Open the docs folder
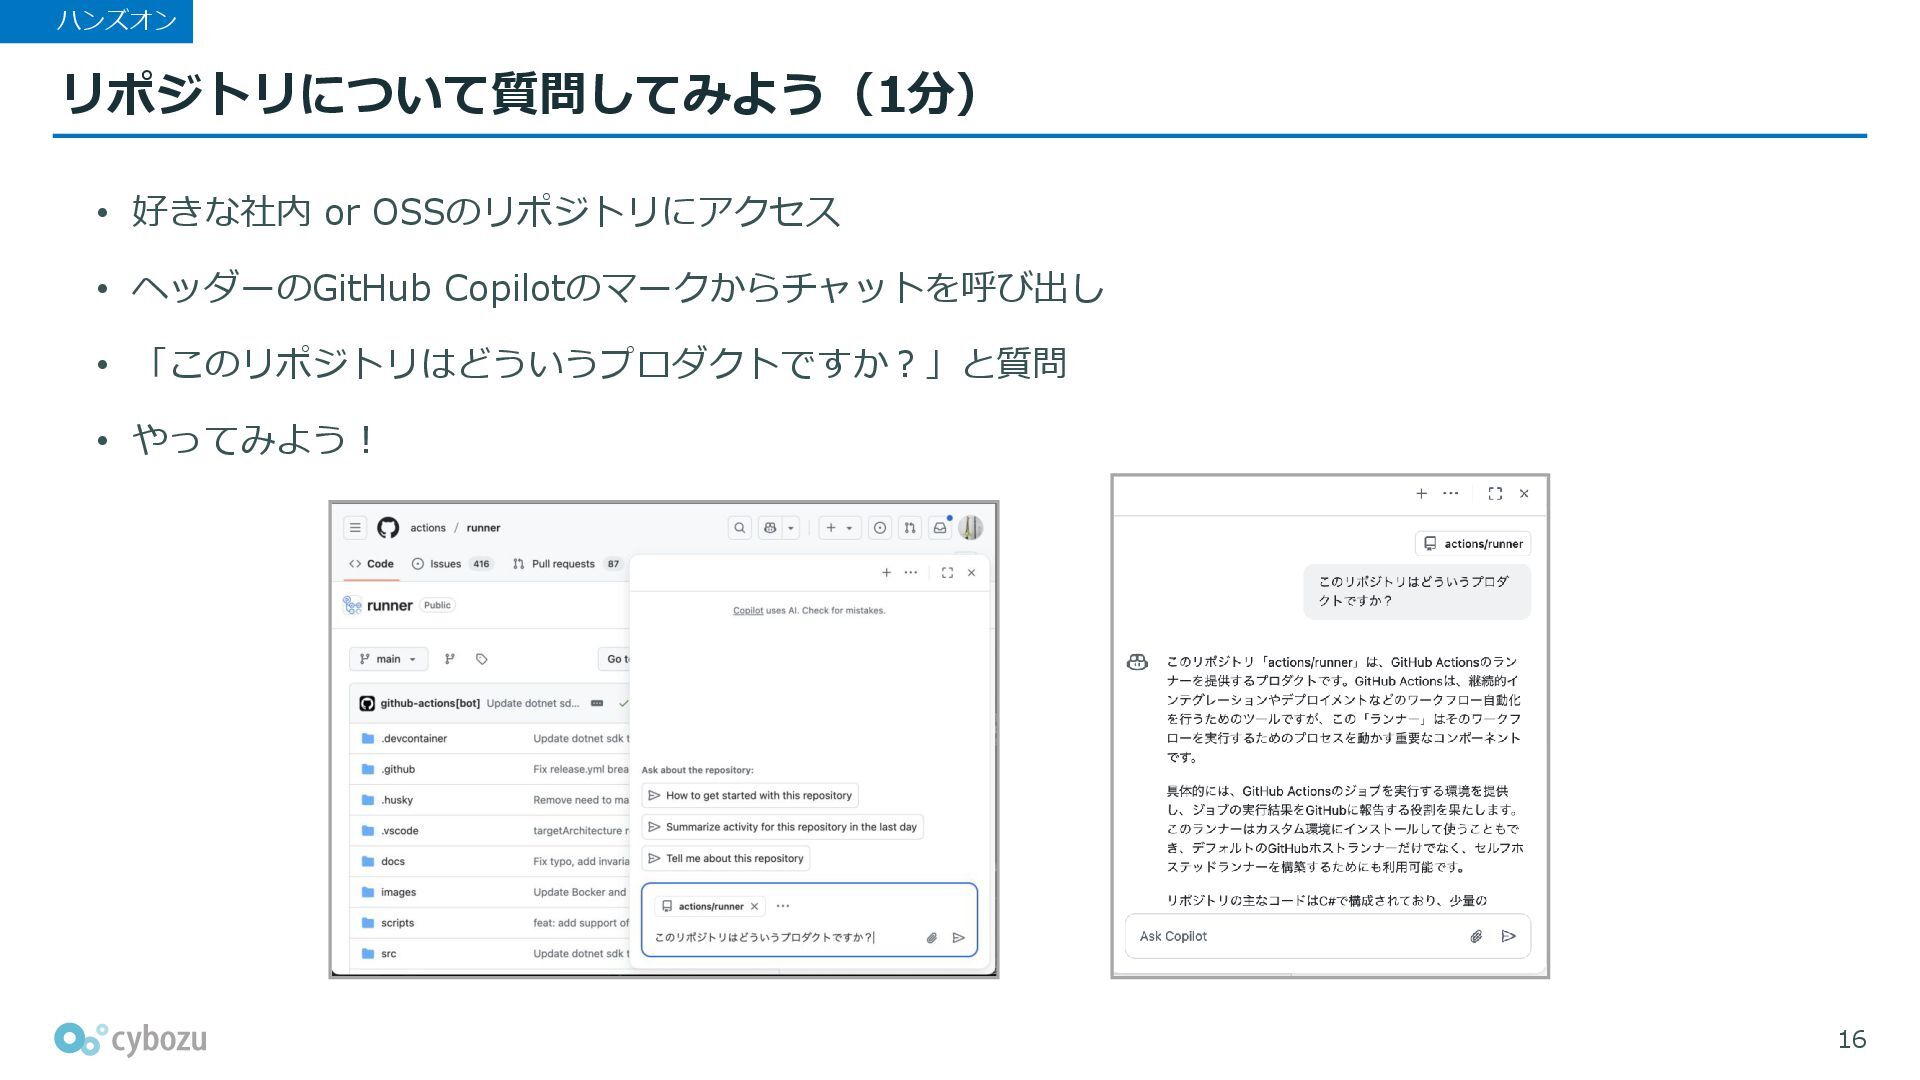The image size is (1920, 1080). point(392,861)
